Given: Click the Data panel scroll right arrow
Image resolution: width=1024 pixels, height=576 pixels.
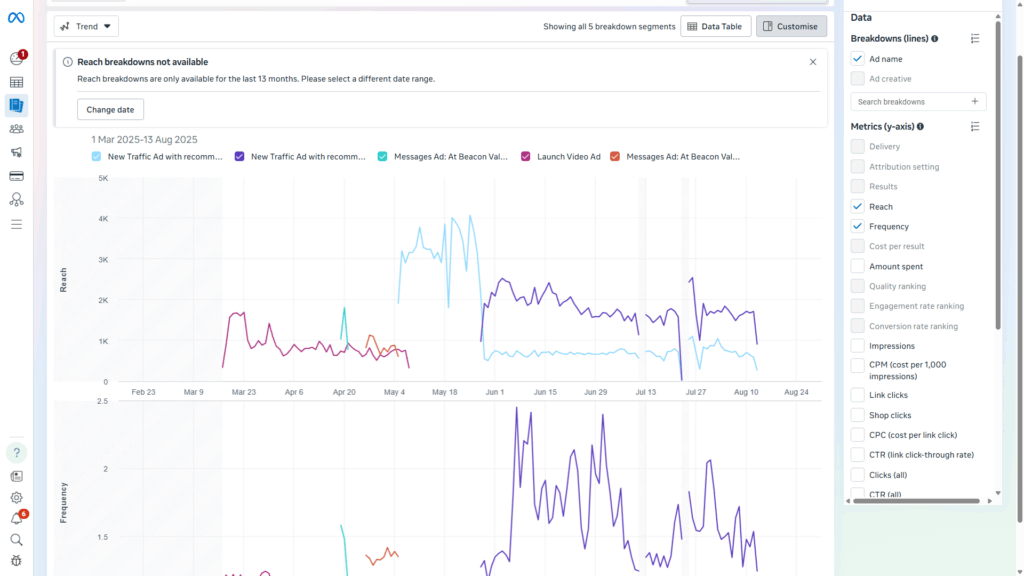Looking at the screenshot, I should click(989, 501).
